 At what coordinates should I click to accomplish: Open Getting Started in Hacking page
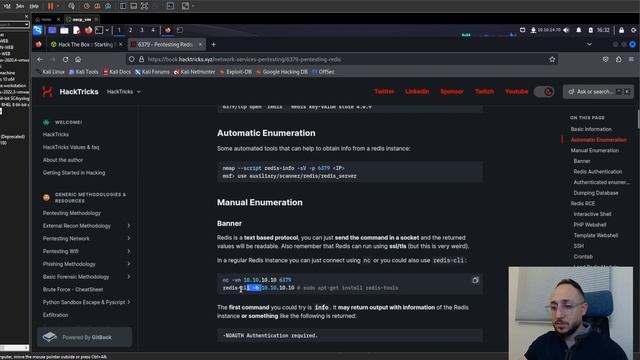(x=74, y=173)
